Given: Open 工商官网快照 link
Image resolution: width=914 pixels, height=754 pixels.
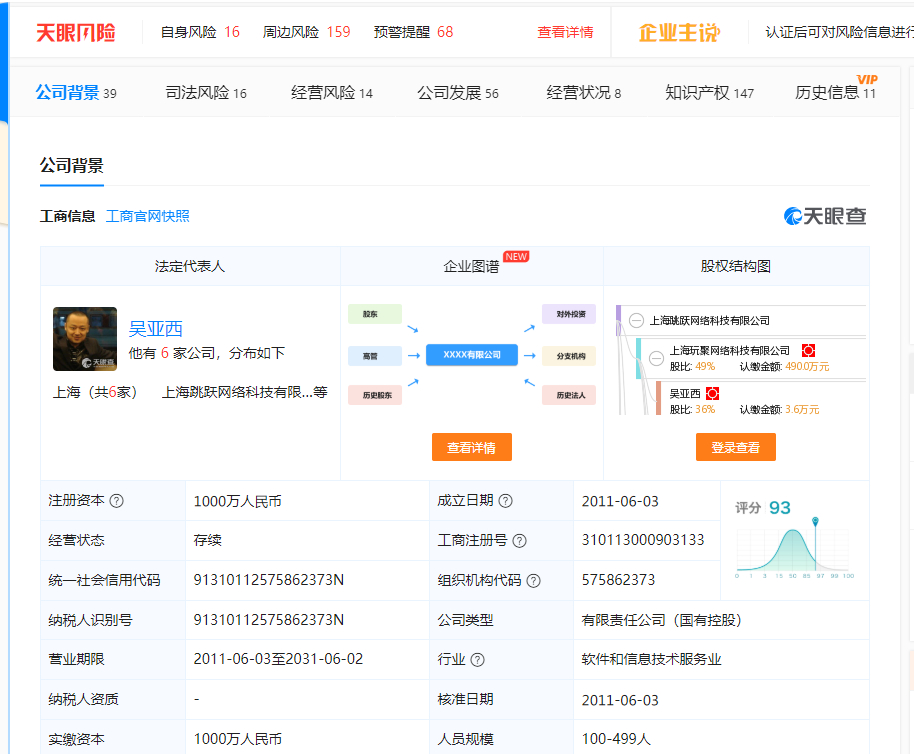Looking at the screenshot, I should pos(147,216).
